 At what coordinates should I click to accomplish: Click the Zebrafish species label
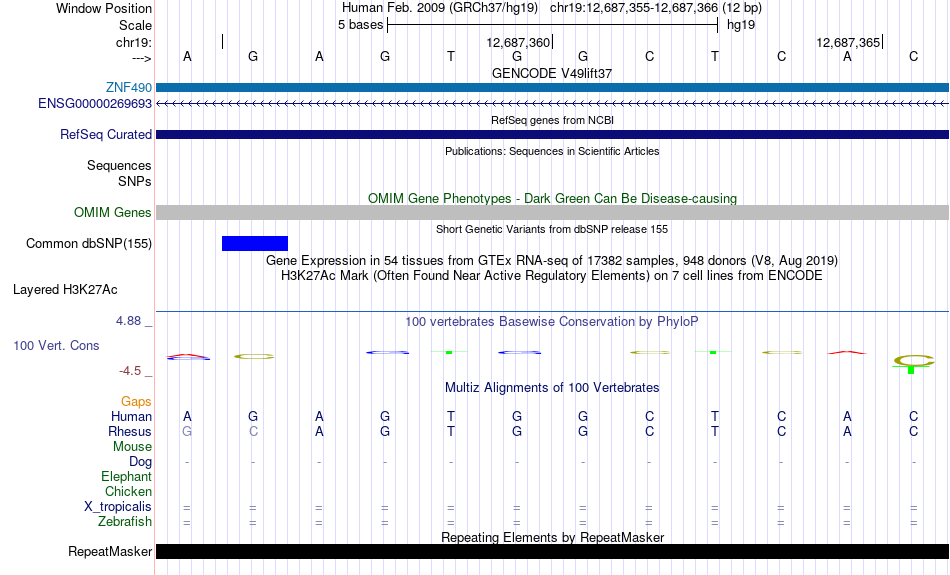point(125,522)
